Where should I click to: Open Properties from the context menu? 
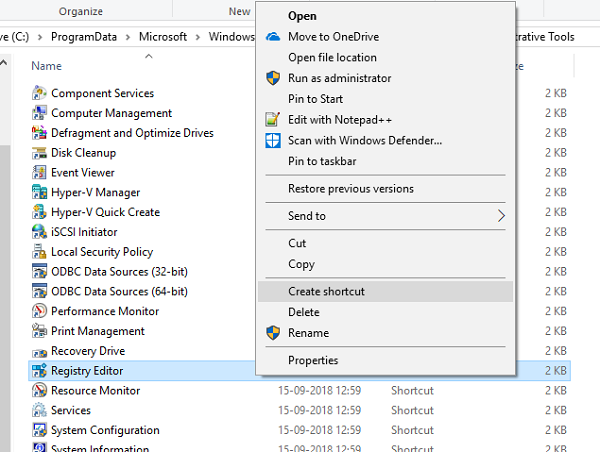(x=313, y=360)
